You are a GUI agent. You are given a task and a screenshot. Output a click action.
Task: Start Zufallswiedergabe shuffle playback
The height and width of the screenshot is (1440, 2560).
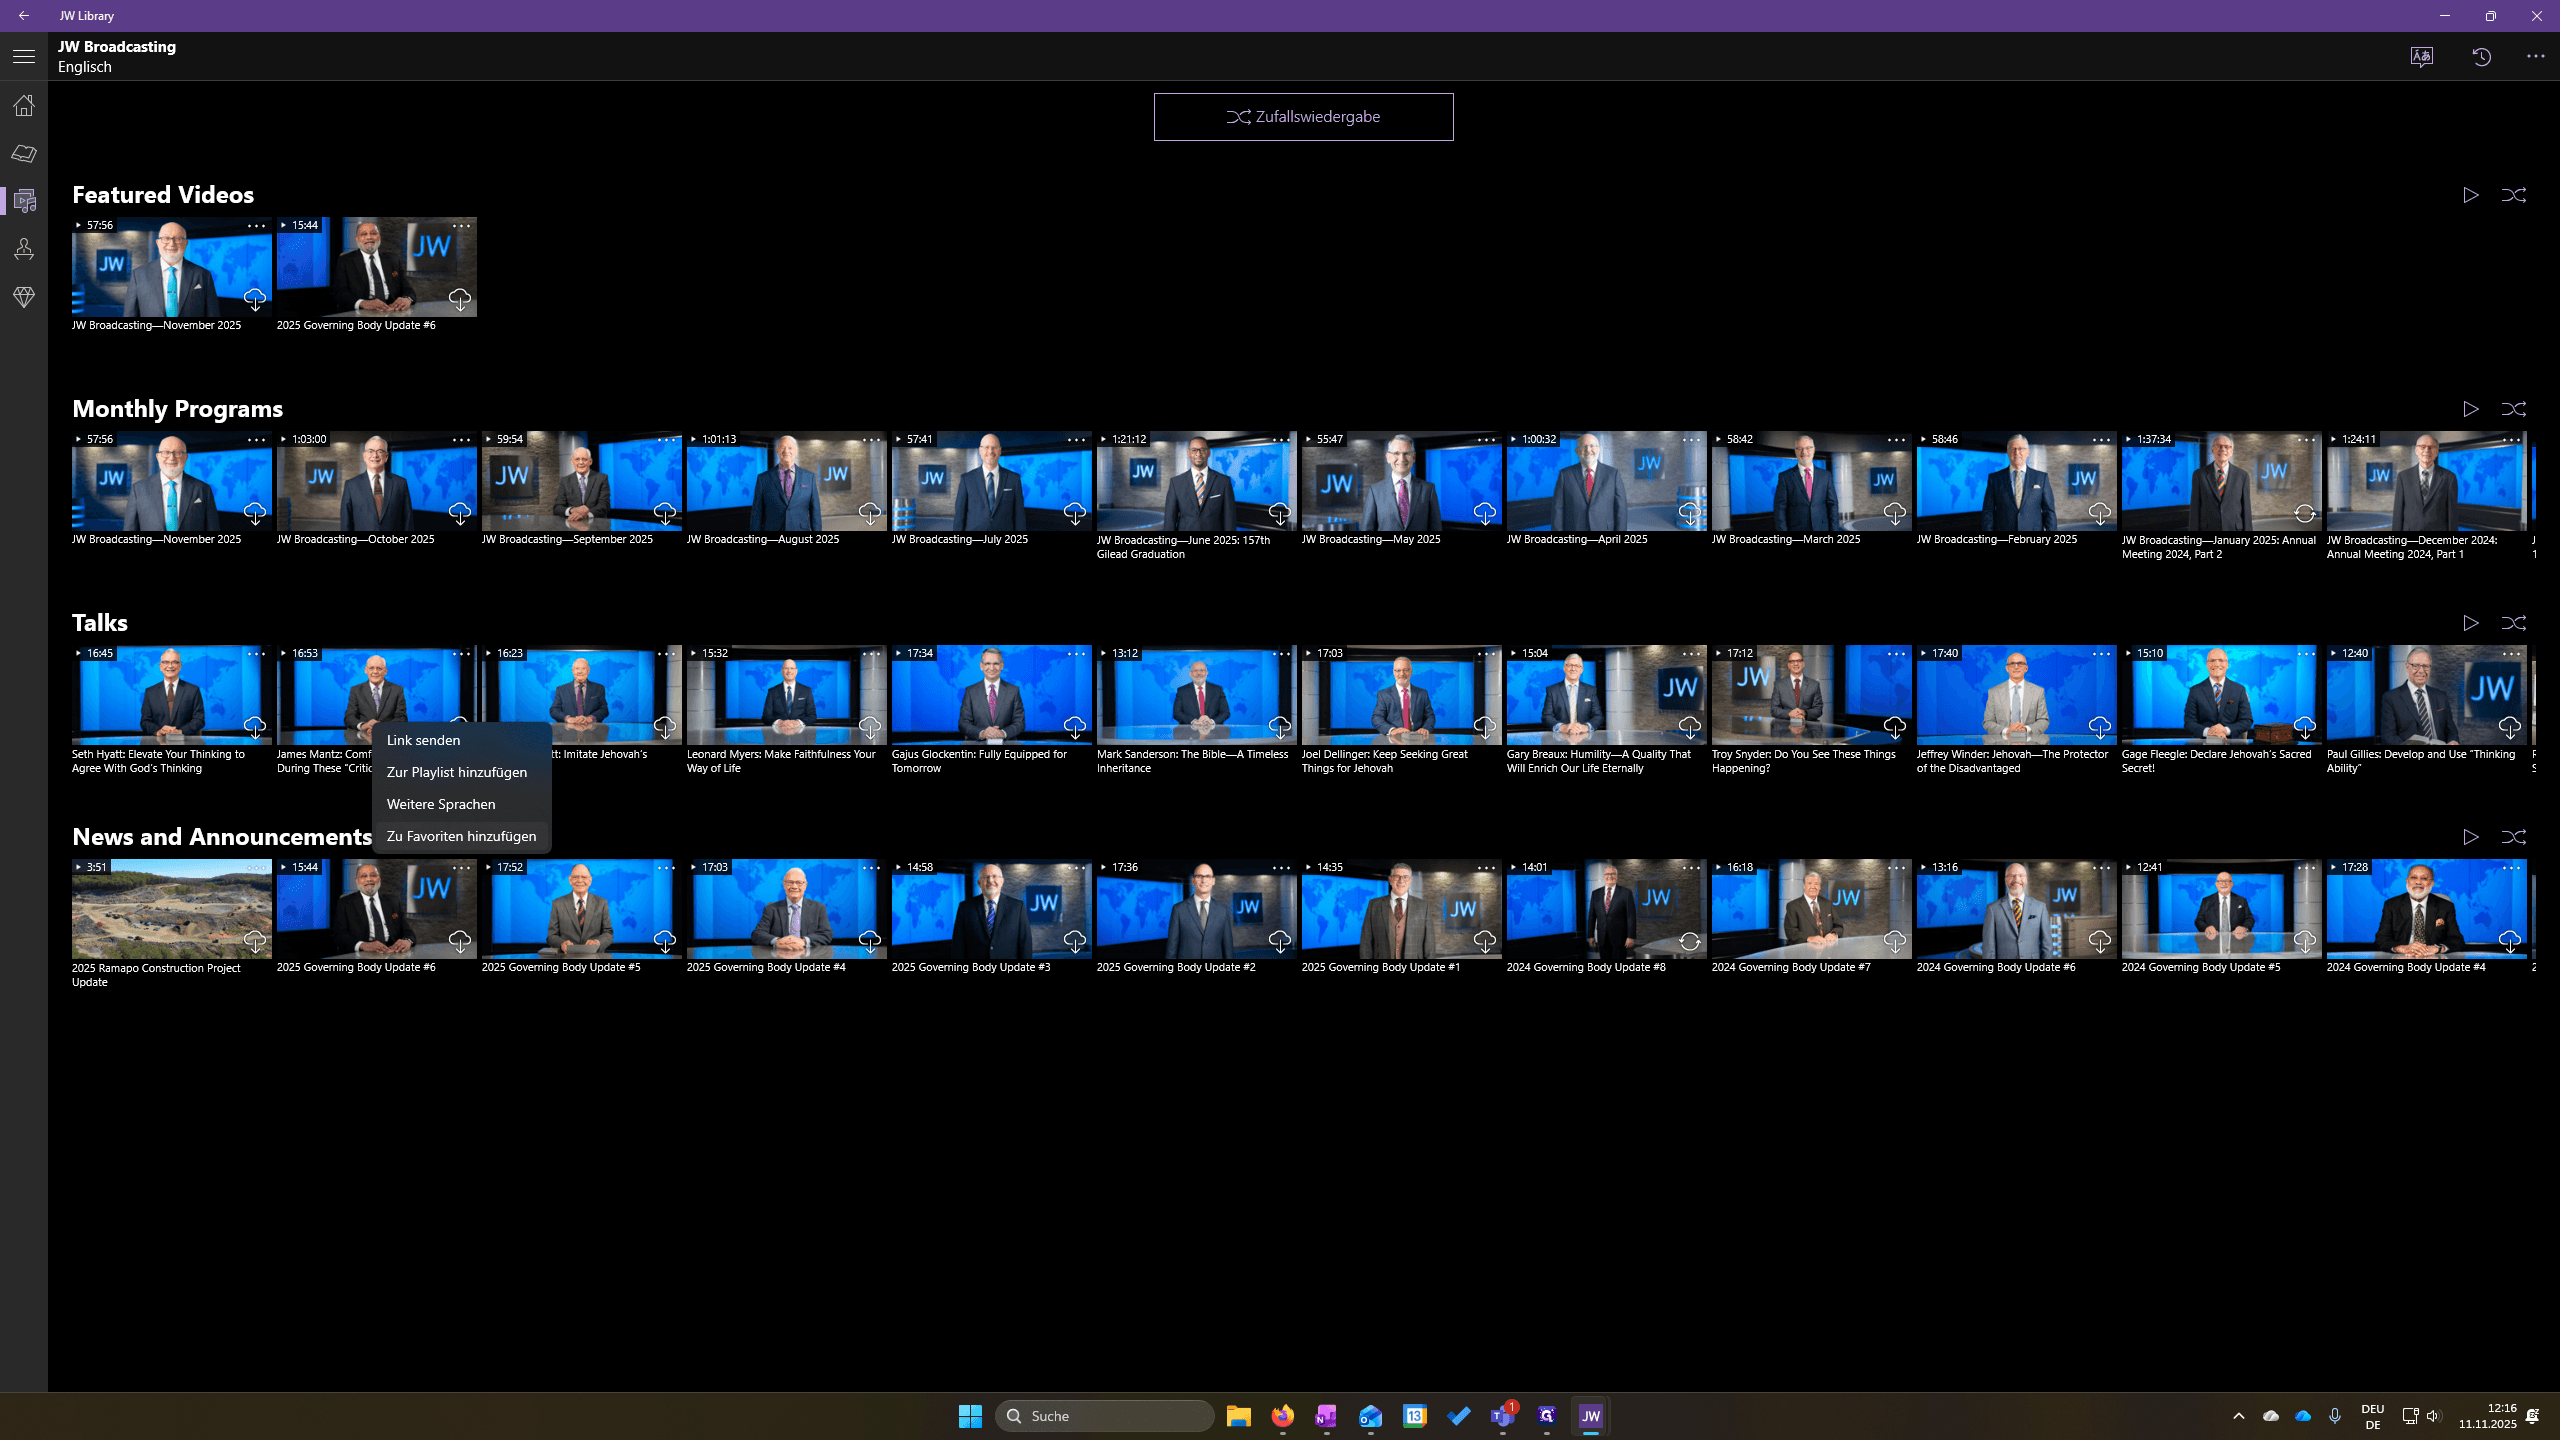coord(1303,117)
